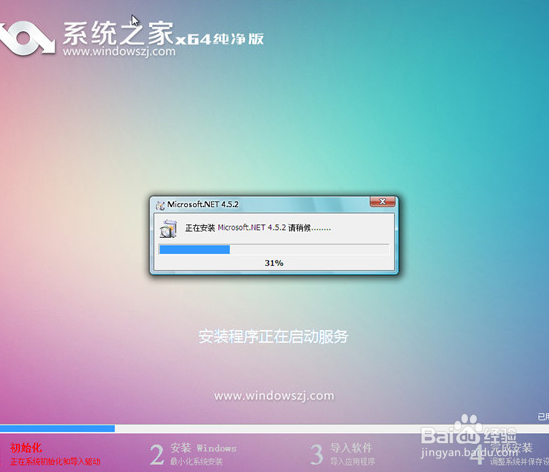Click the .NET install progress bar
This screenshot has height=472, width=549.
point(274,249)
